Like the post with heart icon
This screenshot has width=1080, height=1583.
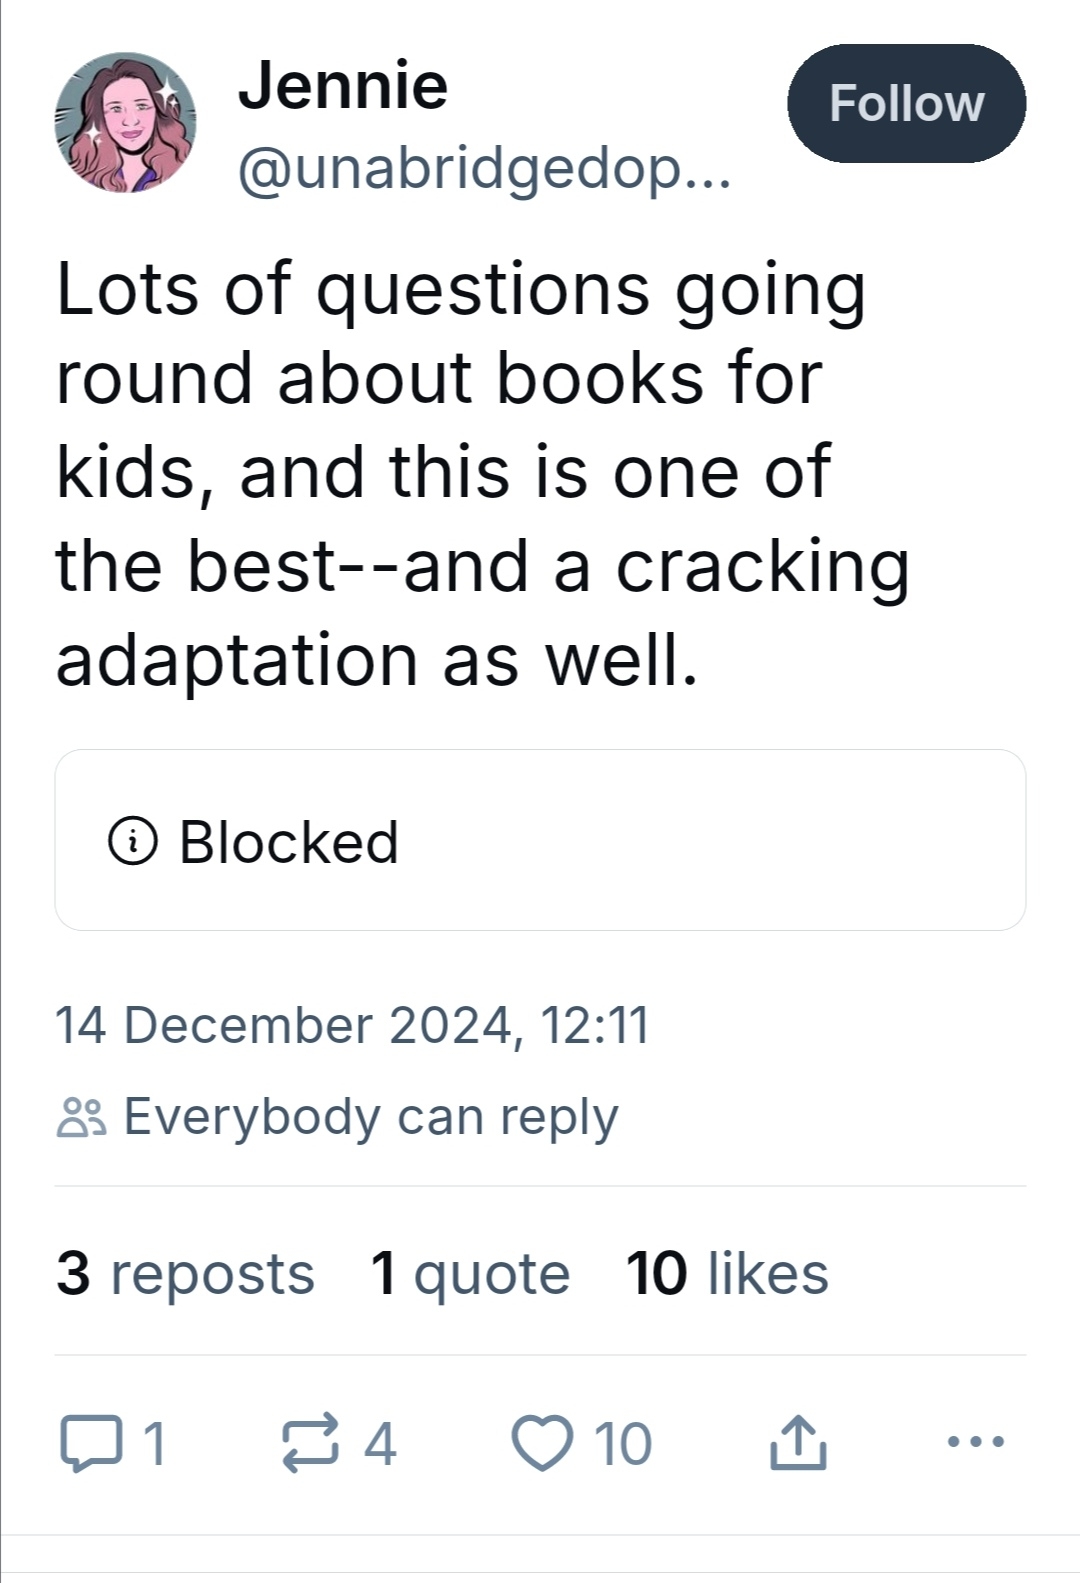(542, 1443)
